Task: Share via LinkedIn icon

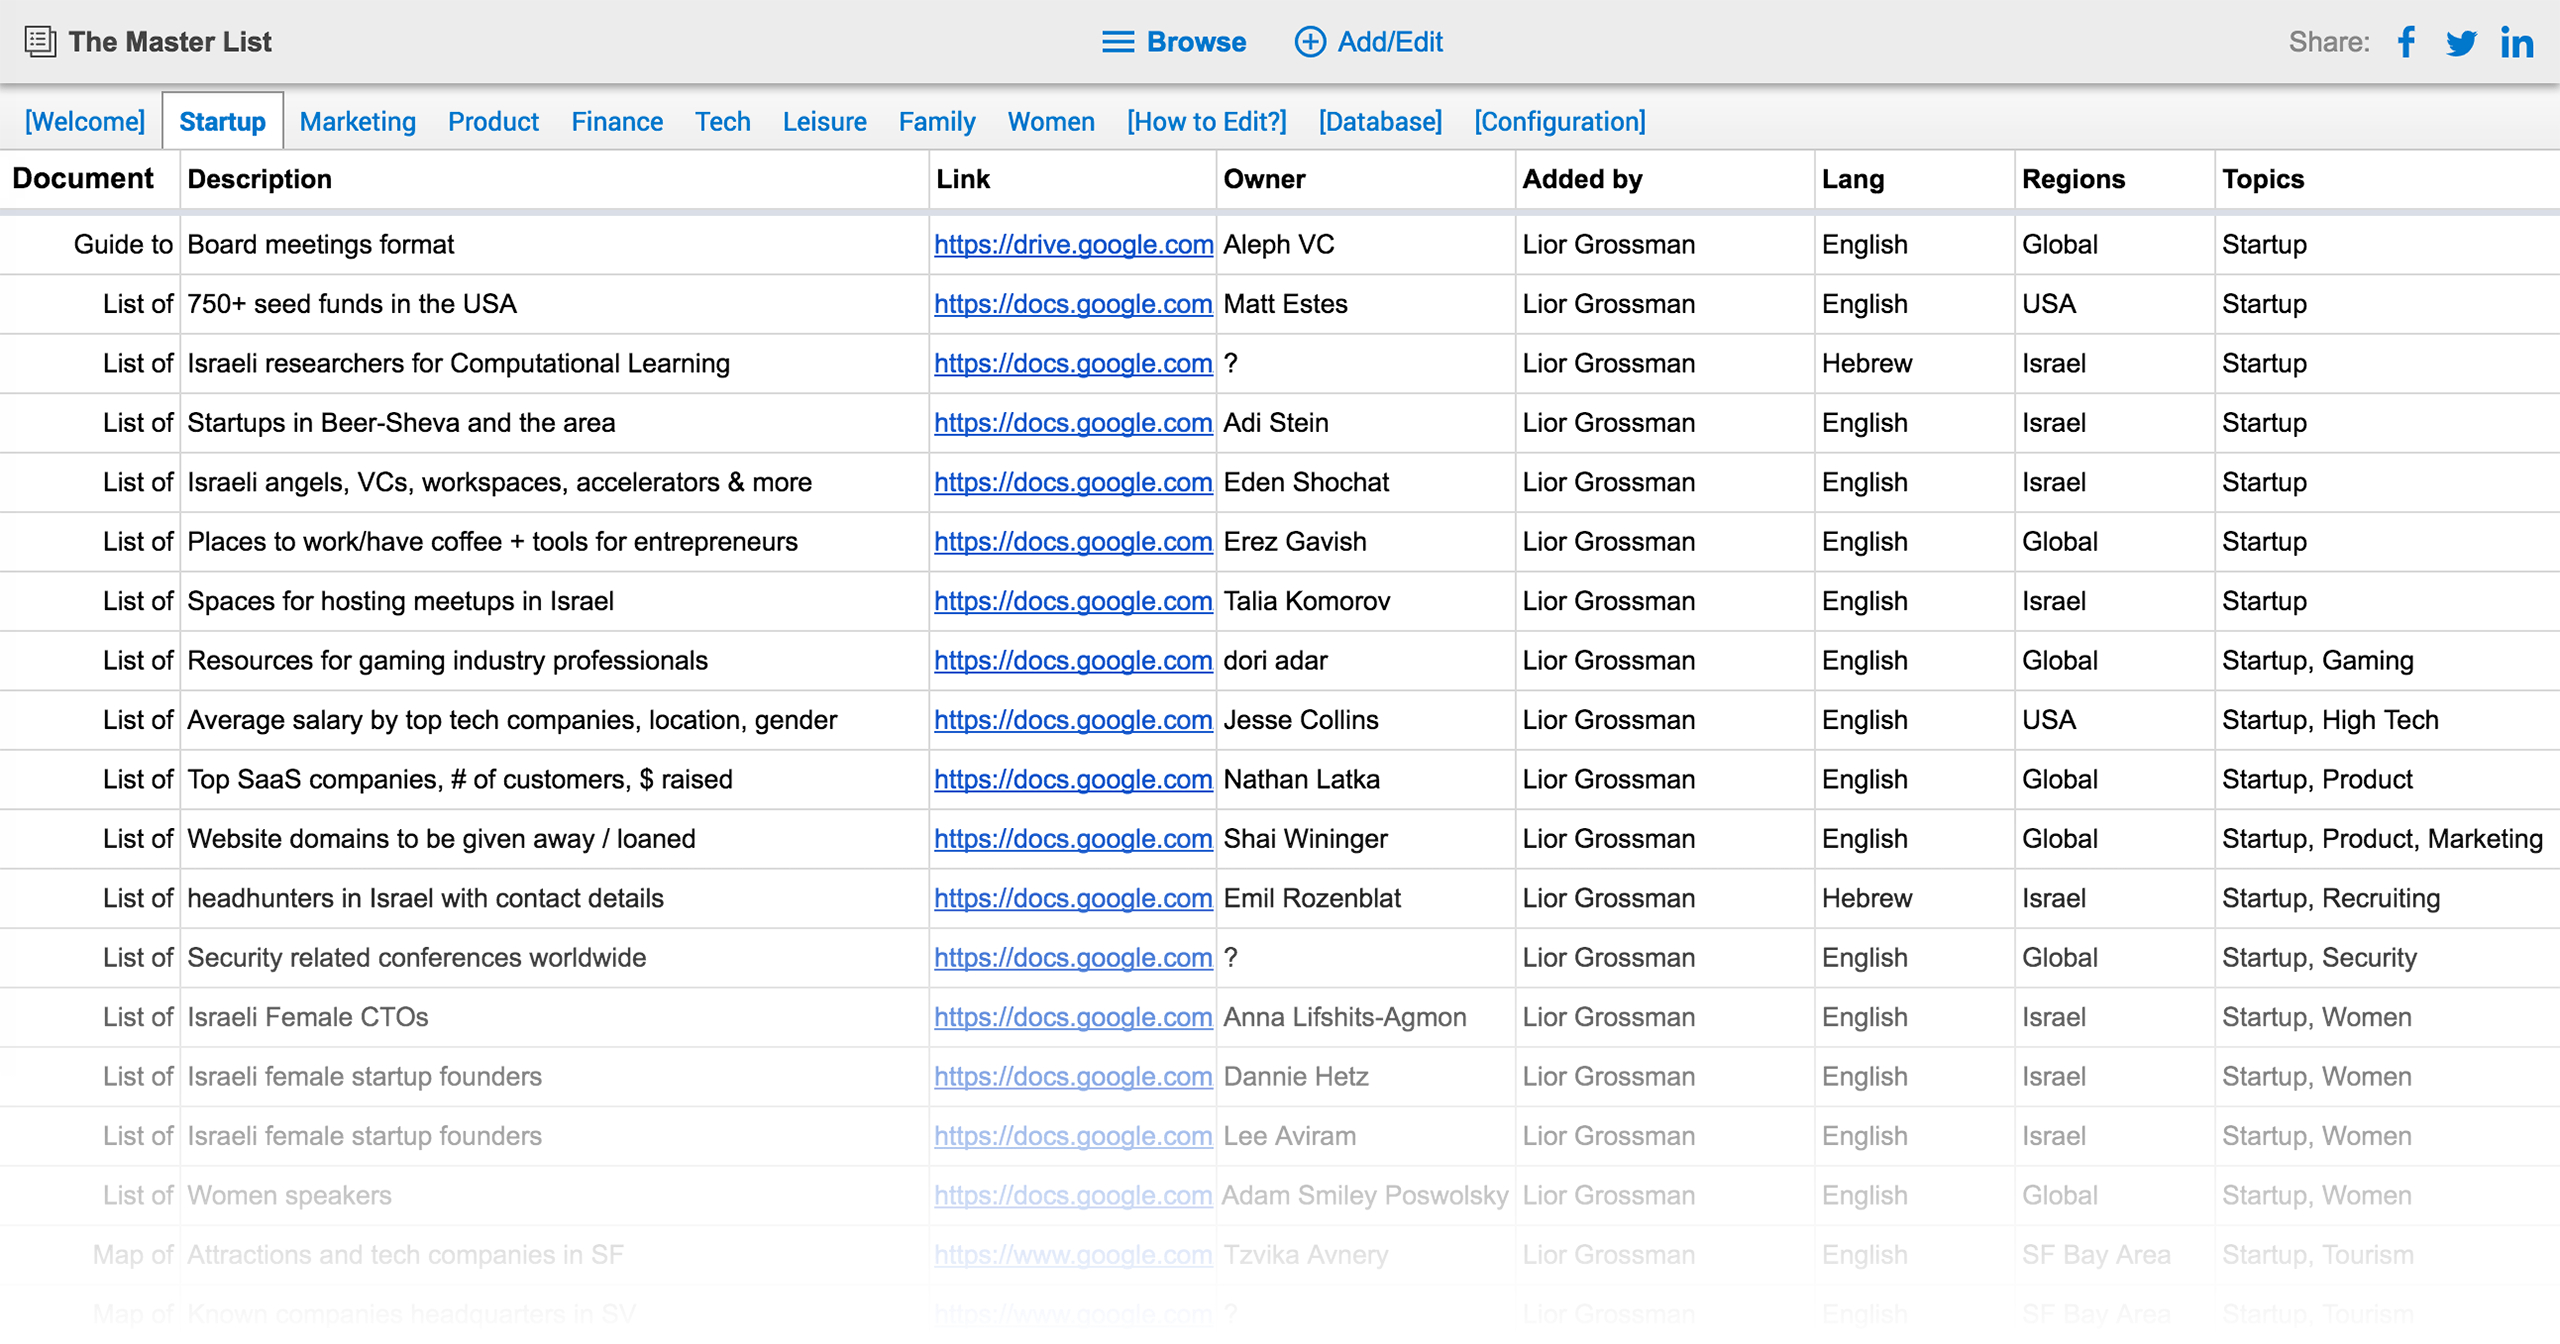Action: tap(2516, 43)
